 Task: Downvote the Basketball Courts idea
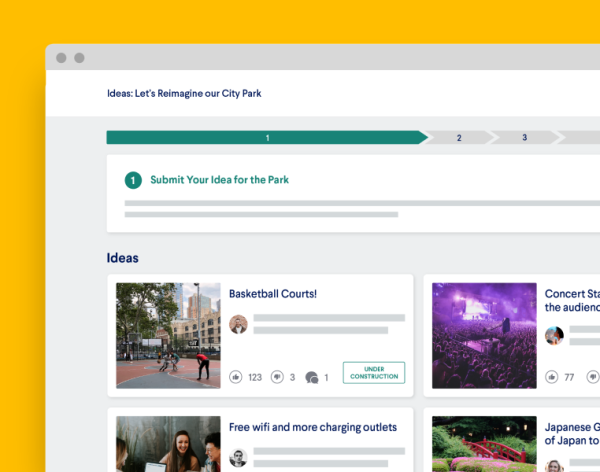click(277, 377)
